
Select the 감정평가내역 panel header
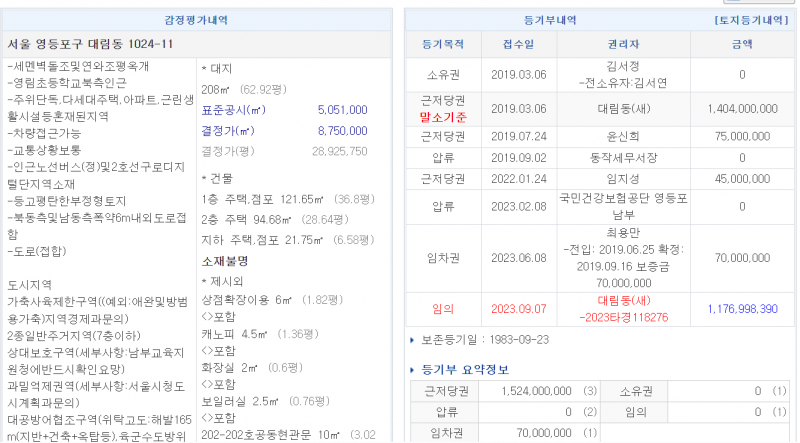[x=198, y=19]
